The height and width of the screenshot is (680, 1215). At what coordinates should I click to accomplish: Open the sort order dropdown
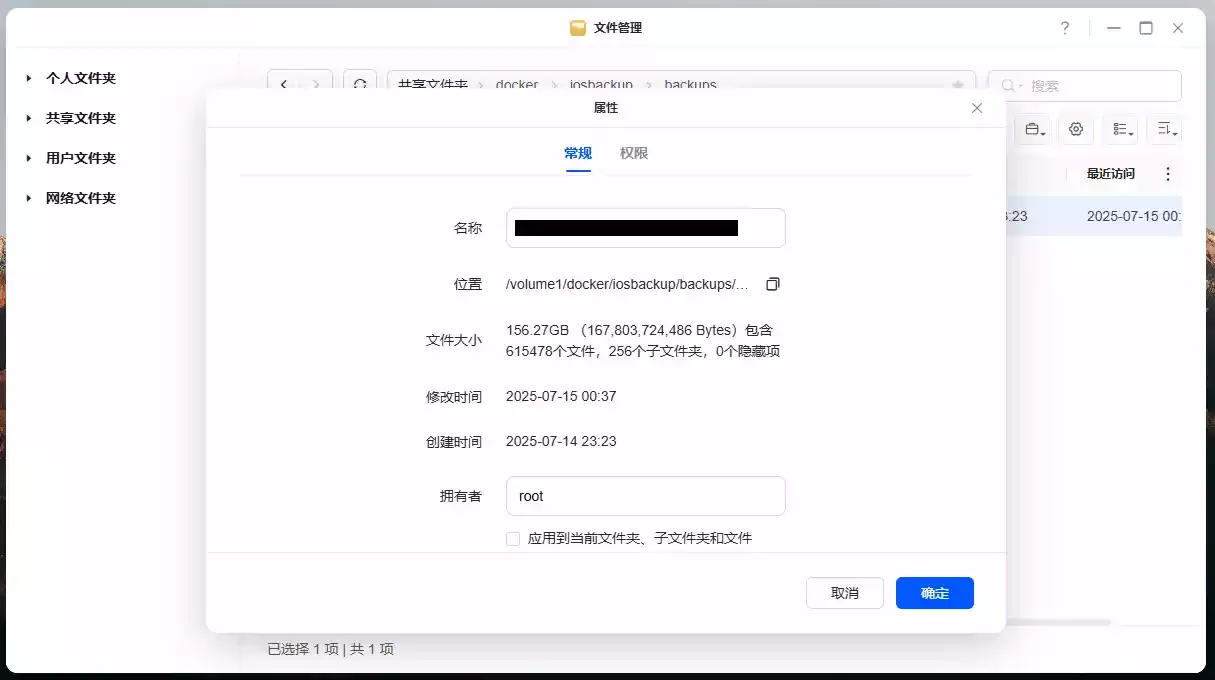click(x=1164, y=129)
